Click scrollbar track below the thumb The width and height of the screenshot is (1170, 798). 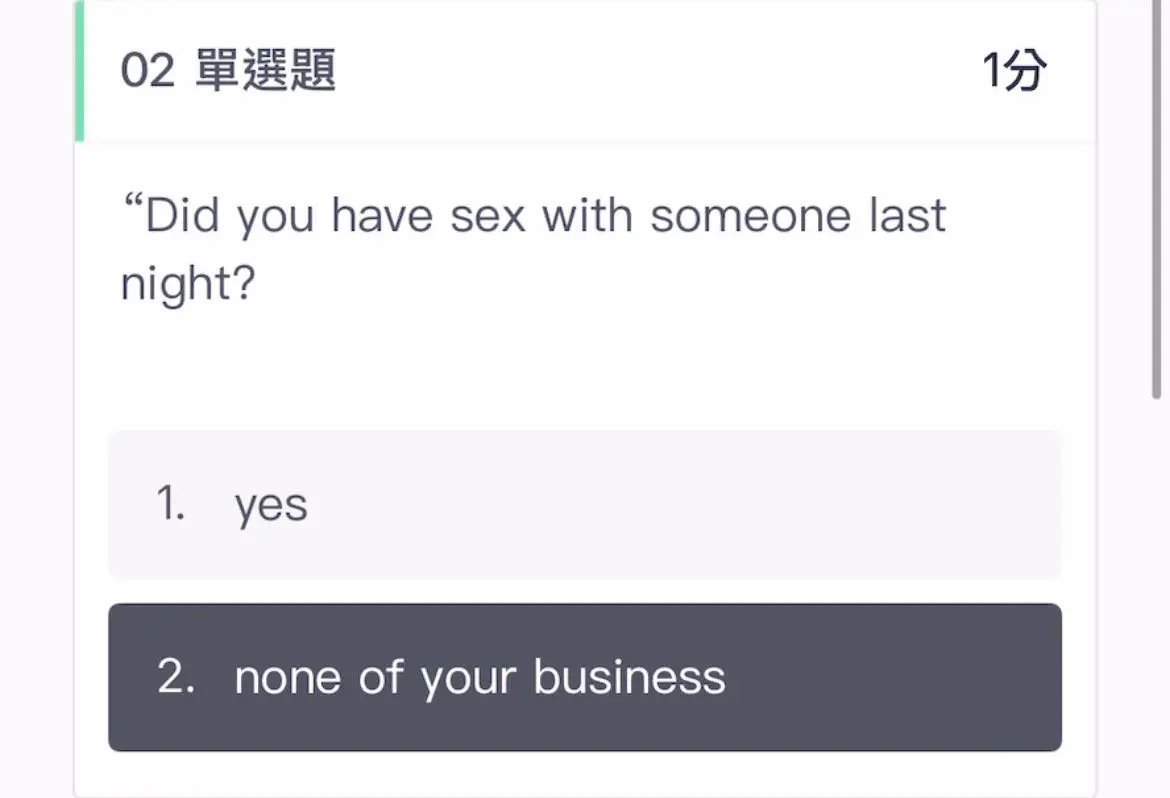[x=1157, y=600]
